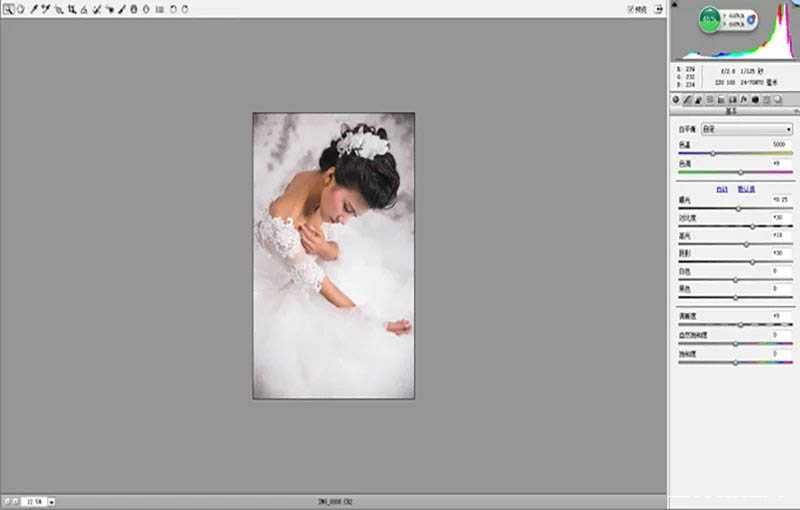Switch to the Tone Curve panel tab
800x510 pixels.
(x=687, y=99)
